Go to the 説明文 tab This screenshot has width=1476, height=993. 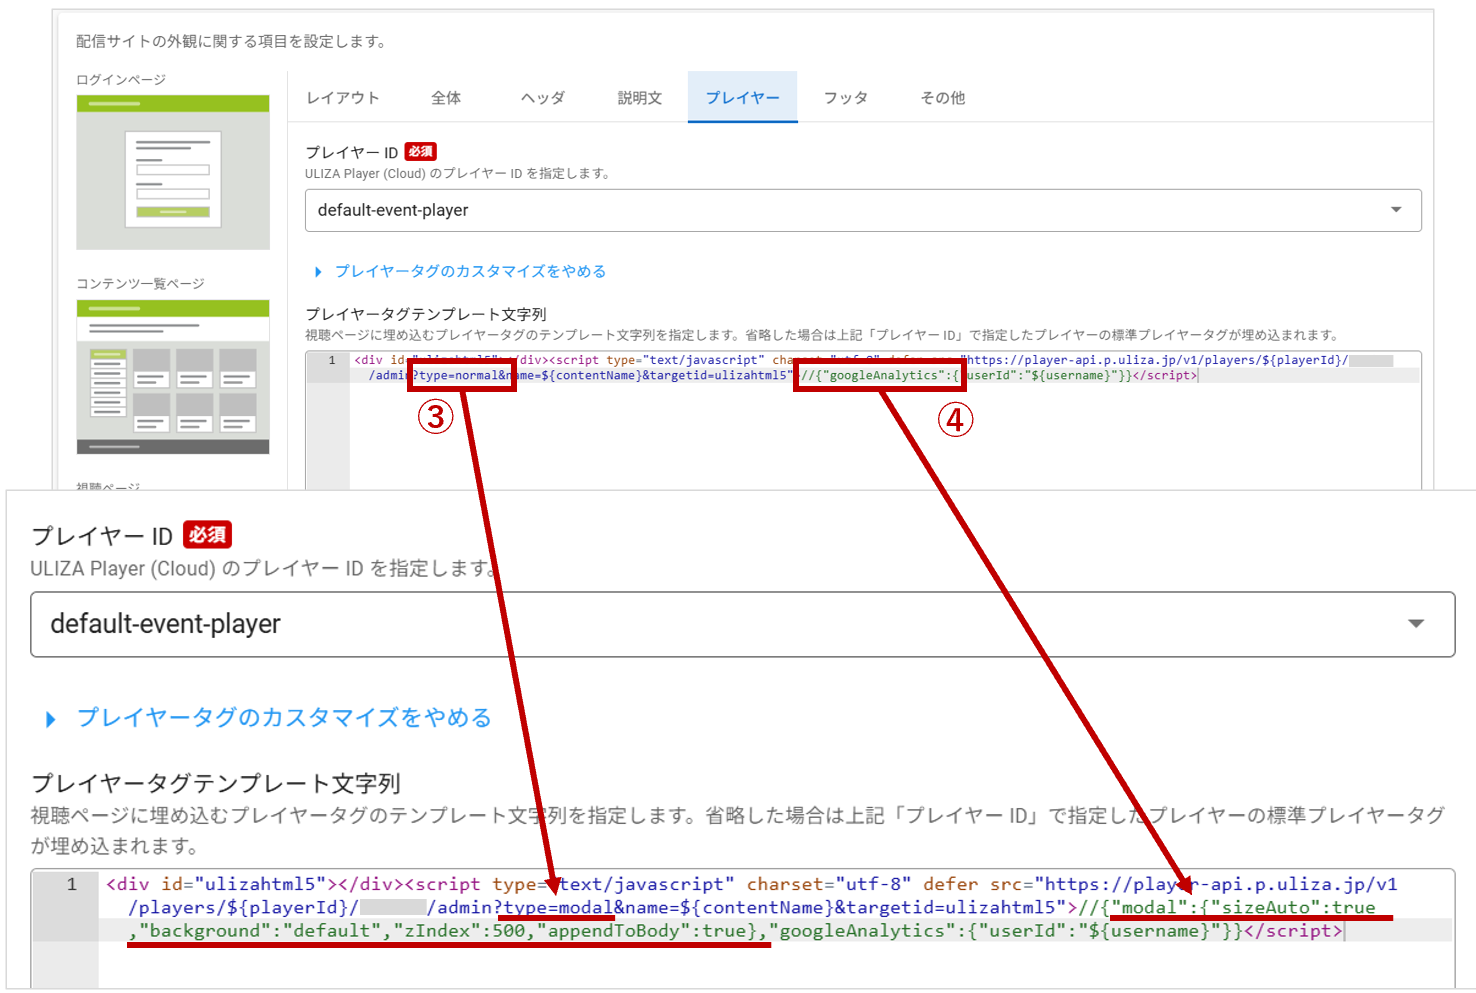[x=640, y=98]
